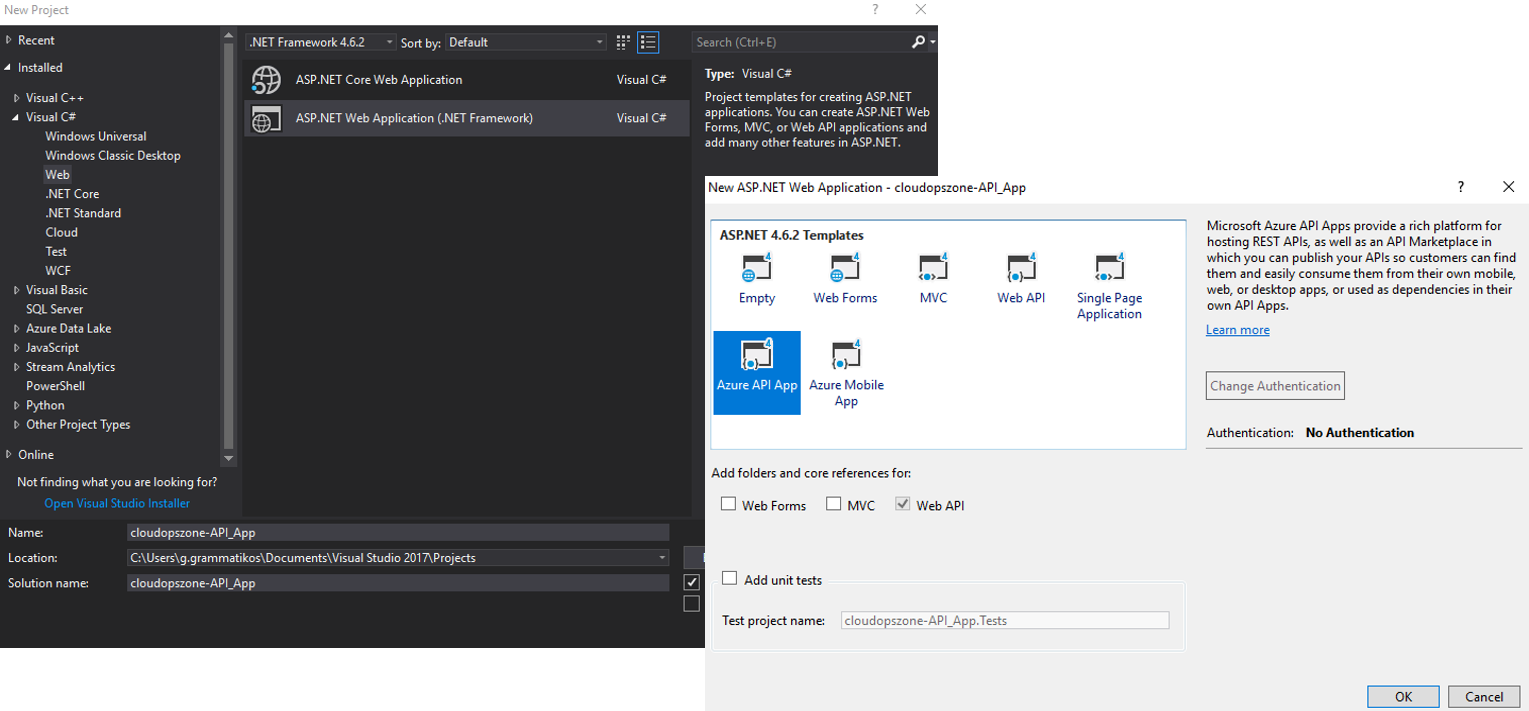The width and height of the screenshot is (1529, 711).
Task: Expand the Visual Basic node
Action: 17,290
